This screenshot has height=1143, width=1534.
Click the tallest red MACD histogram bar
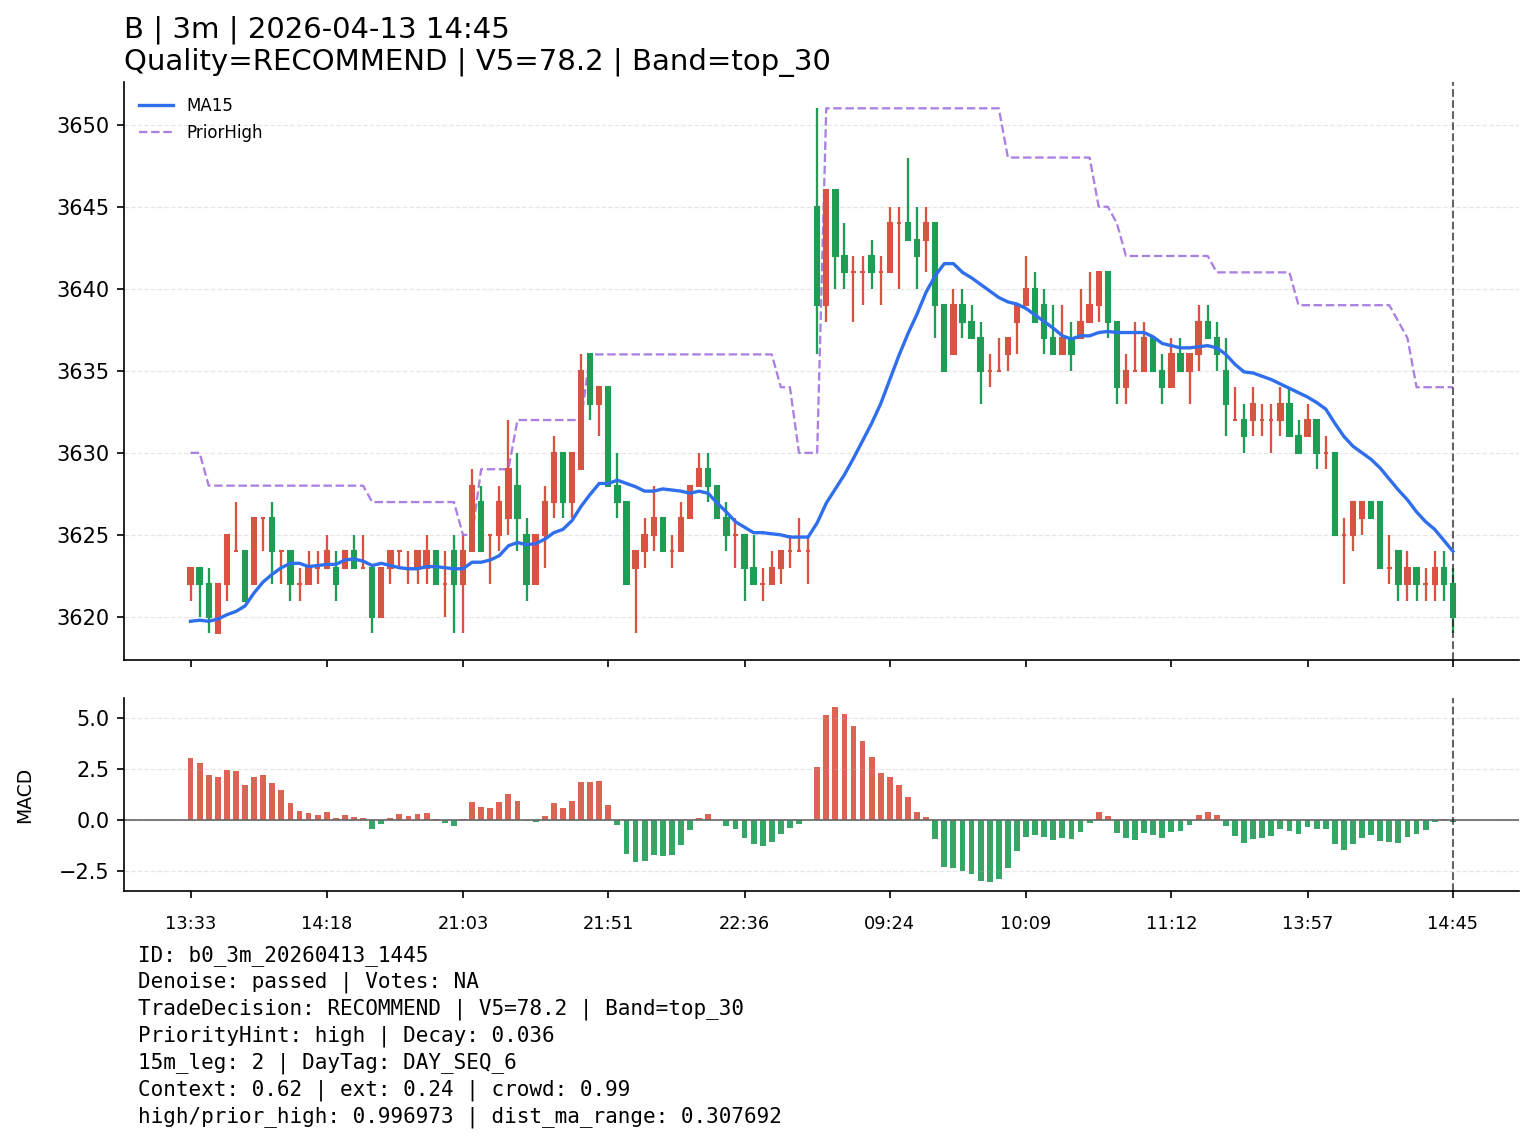coord(835,763)
